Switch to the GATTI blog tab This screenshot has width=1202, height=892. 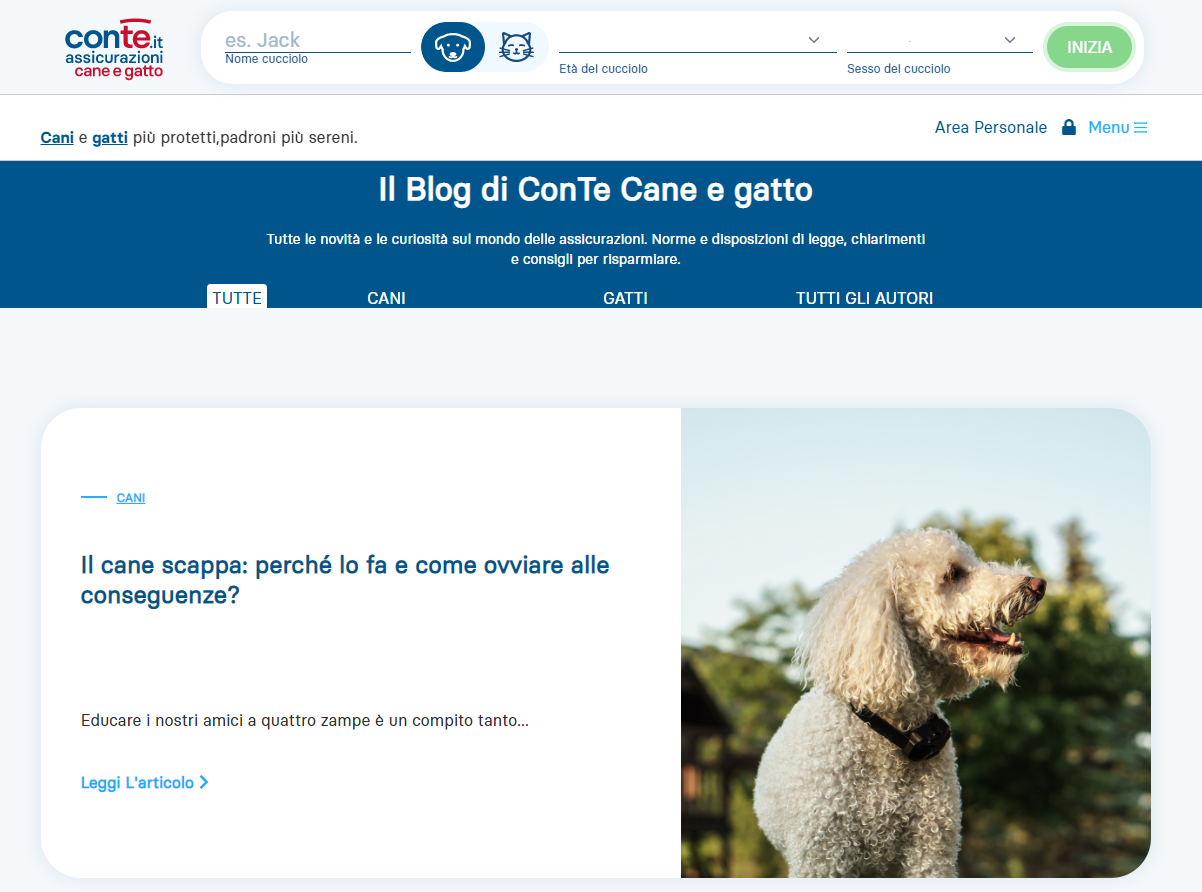point(625,298)
